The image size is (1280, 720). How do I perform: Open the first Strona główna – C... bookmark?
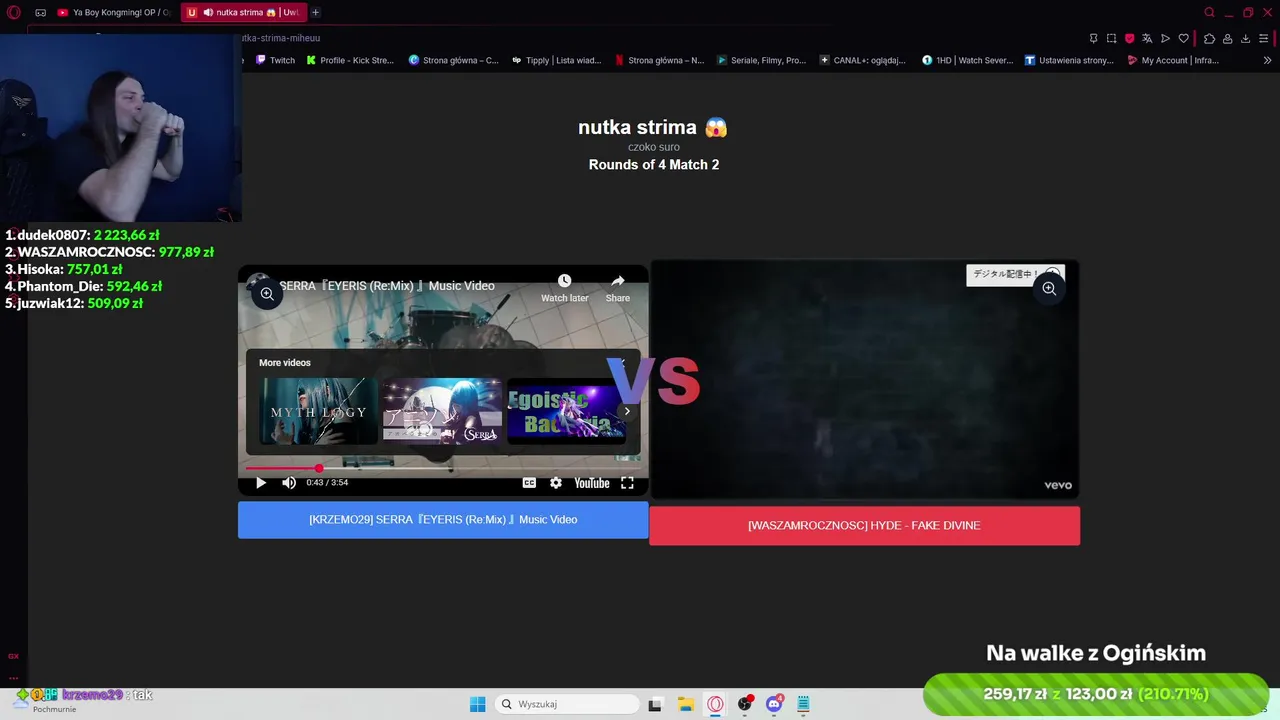(x=453, y=60)
